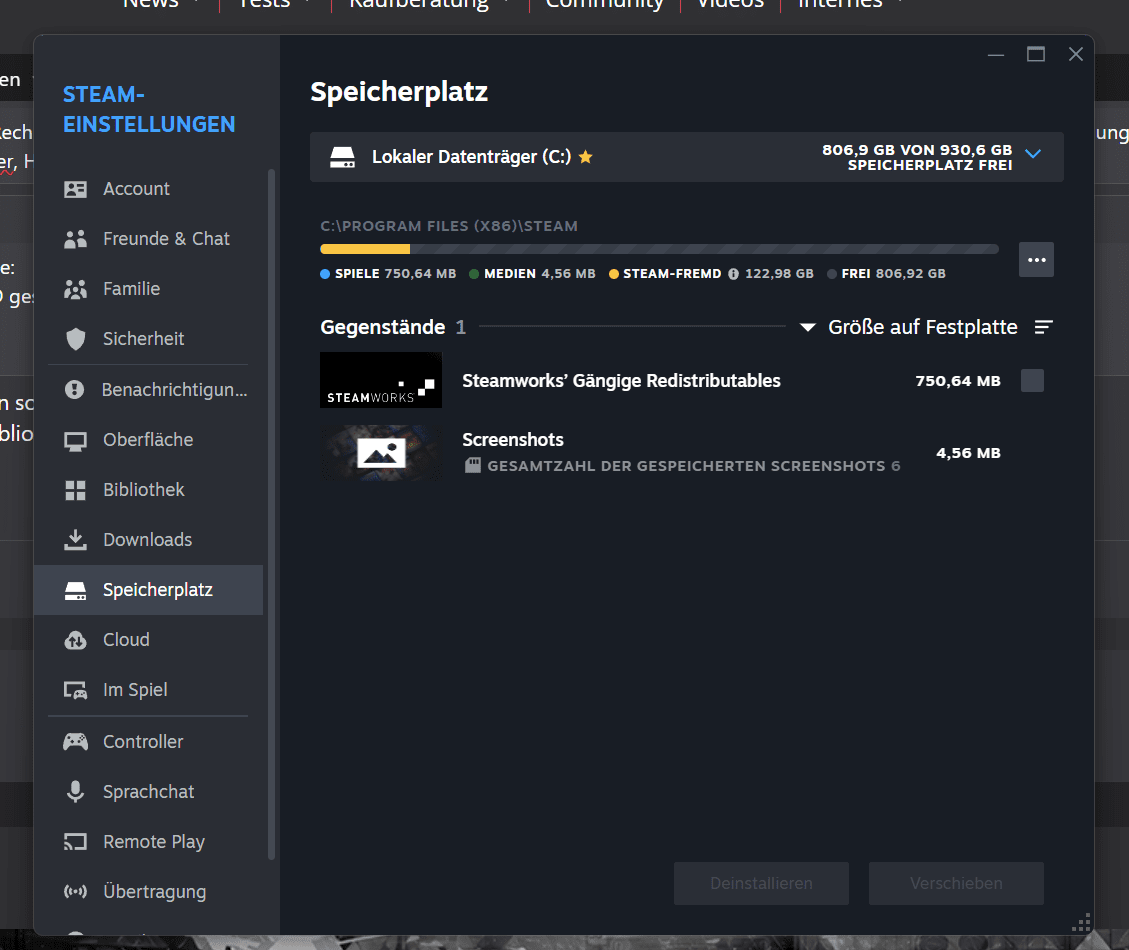Click the Verschieben button
The height and width of the screenshot is (950, 1129).
[956, 884]
